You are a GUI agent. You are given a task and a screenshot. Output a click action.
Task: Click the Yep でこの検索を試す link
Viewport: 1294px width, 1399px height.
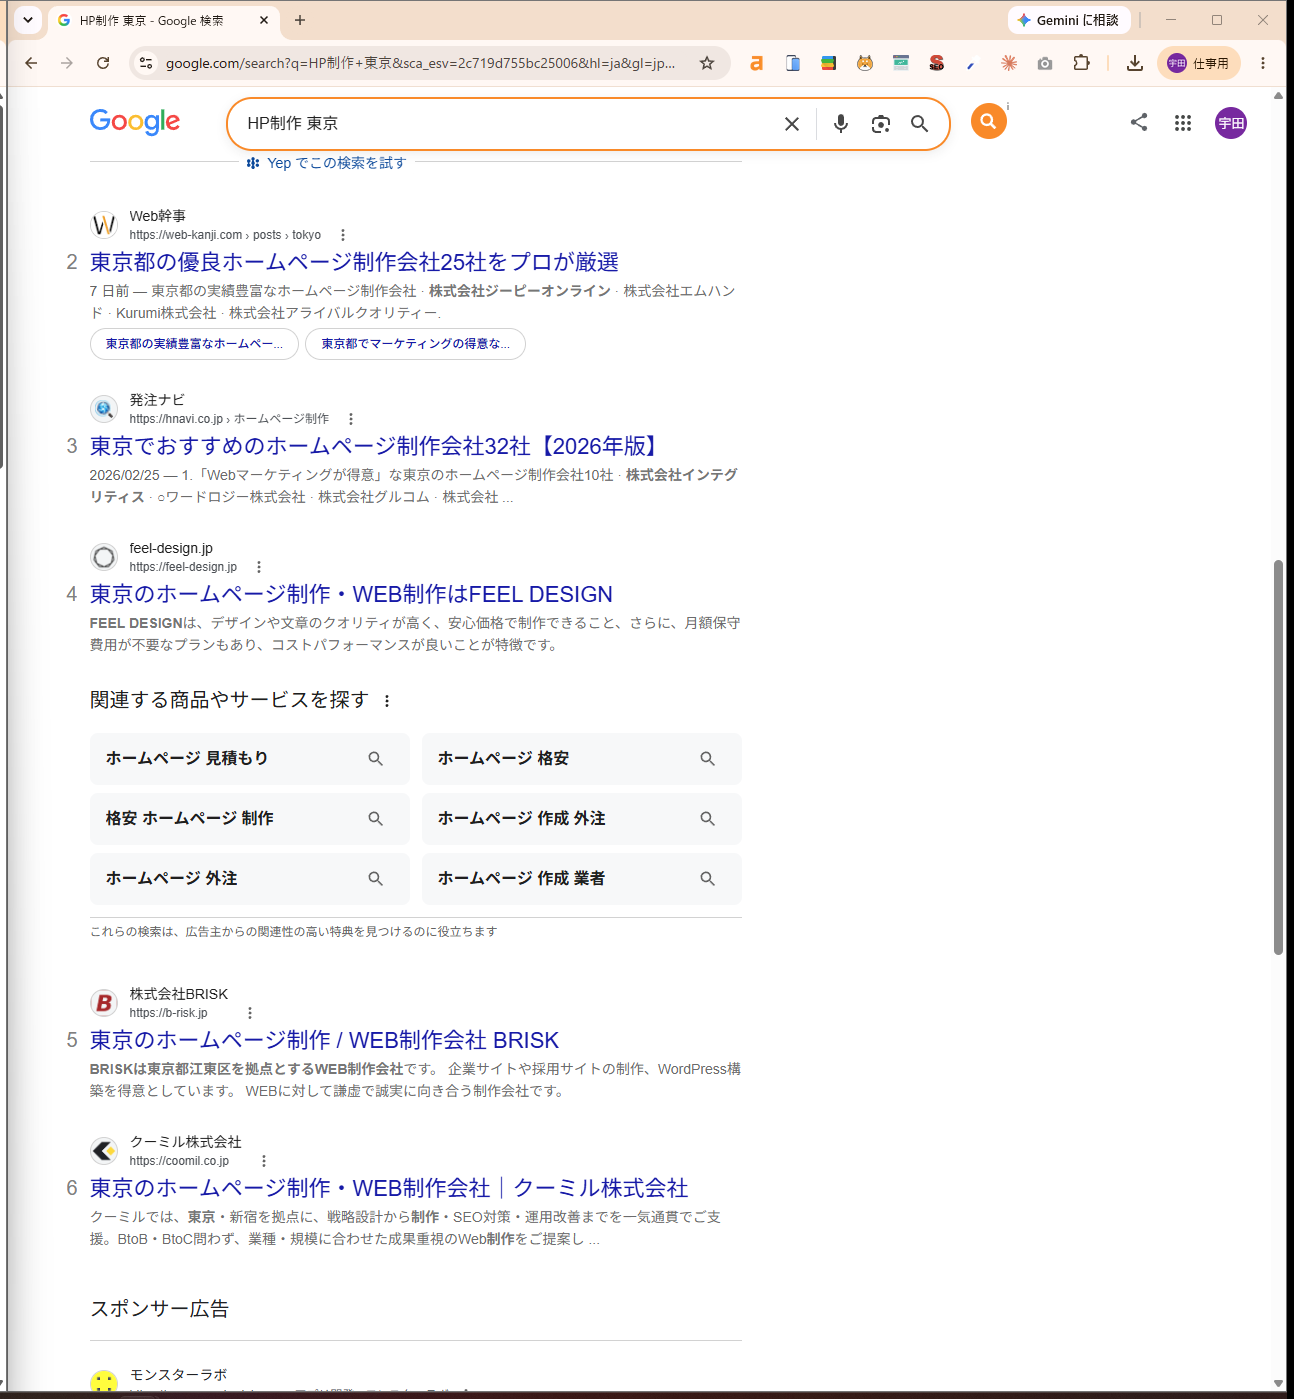point(327,163)
